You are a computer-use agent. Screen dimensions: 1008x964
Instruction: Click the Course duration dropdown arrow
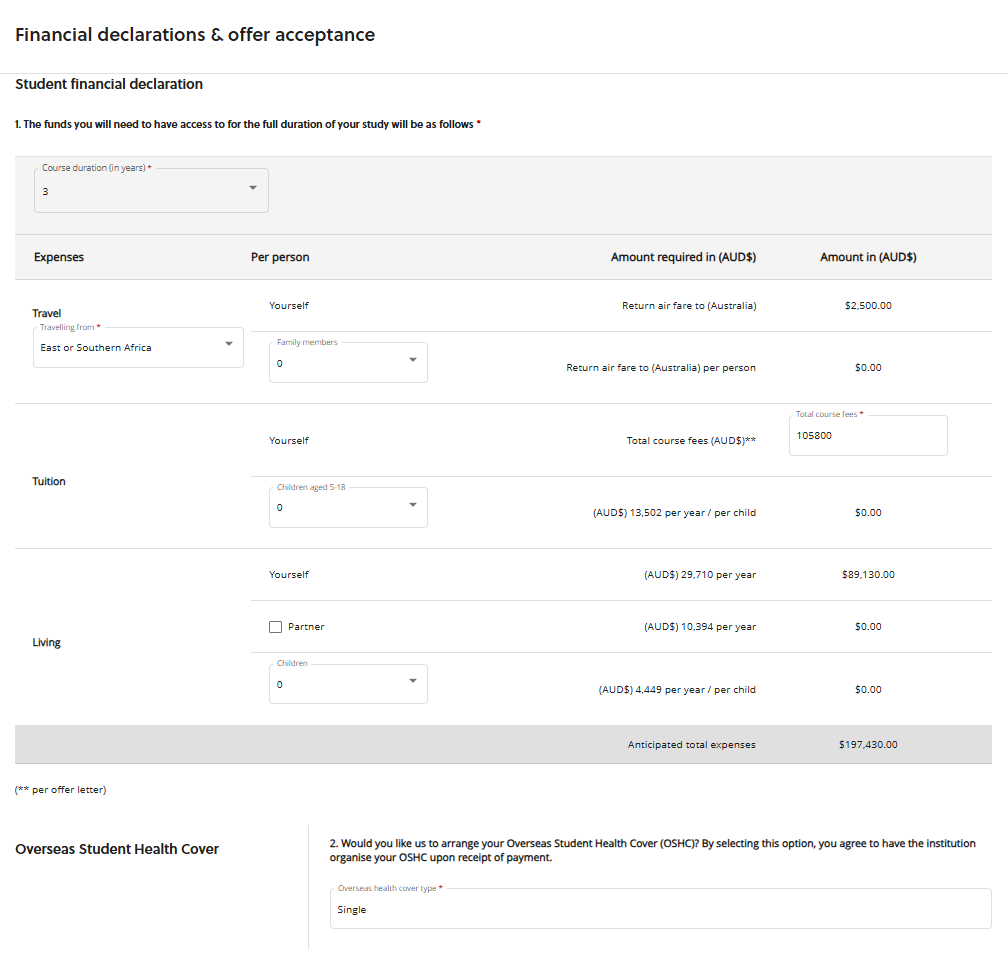tap(252, 188)
